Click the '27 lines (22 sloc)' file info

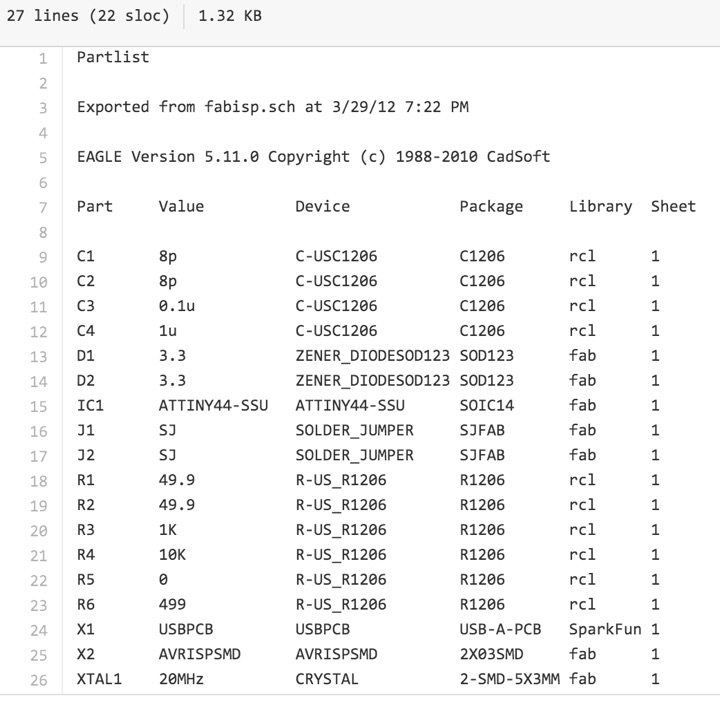pyautogui.click(x=88, y=17)
